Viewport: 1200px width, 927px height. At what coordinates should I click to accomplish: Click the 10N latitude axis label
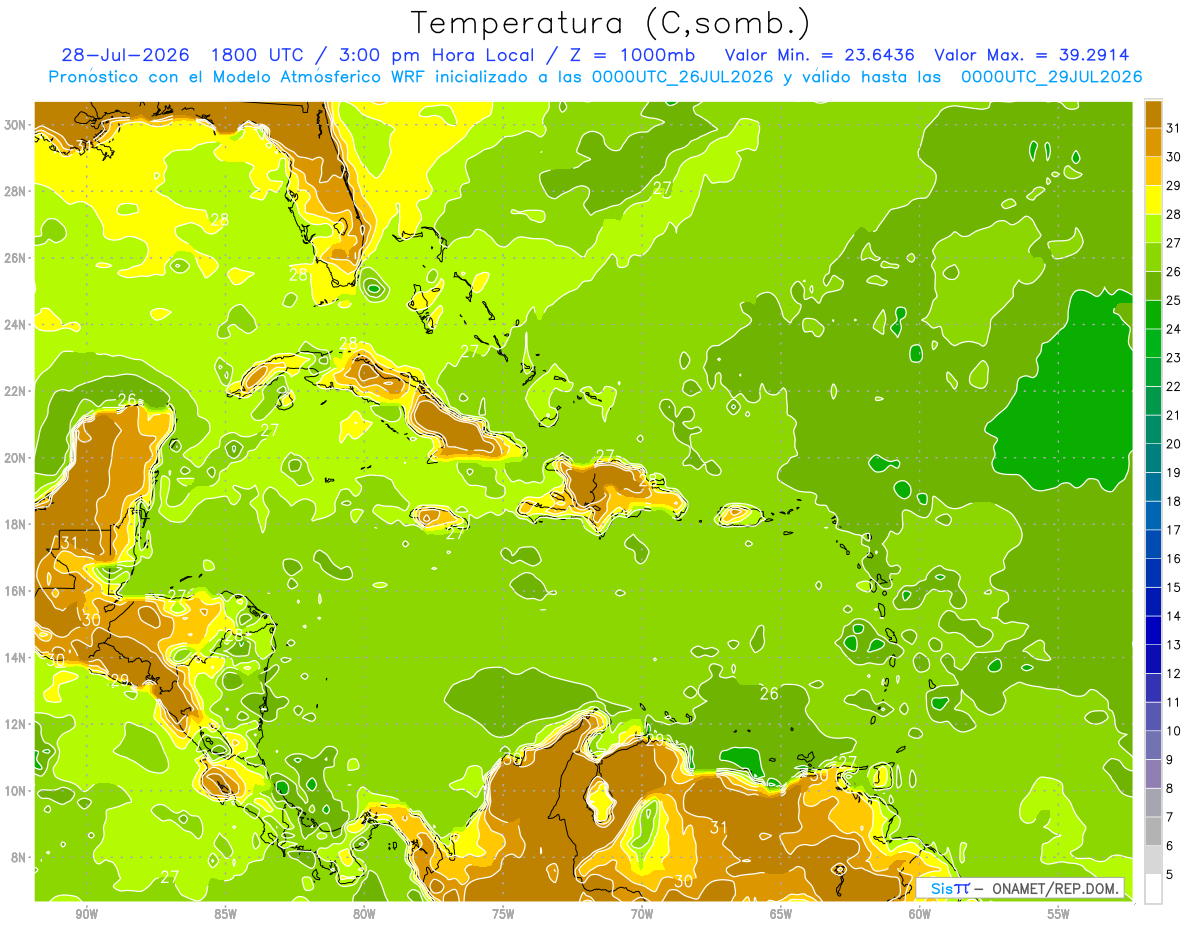[x=16, y=791]
